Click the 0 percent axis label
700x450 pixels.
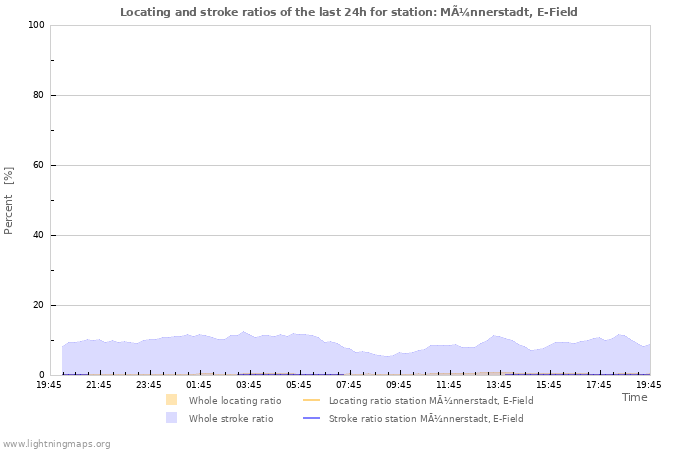[x=42, y=375]
